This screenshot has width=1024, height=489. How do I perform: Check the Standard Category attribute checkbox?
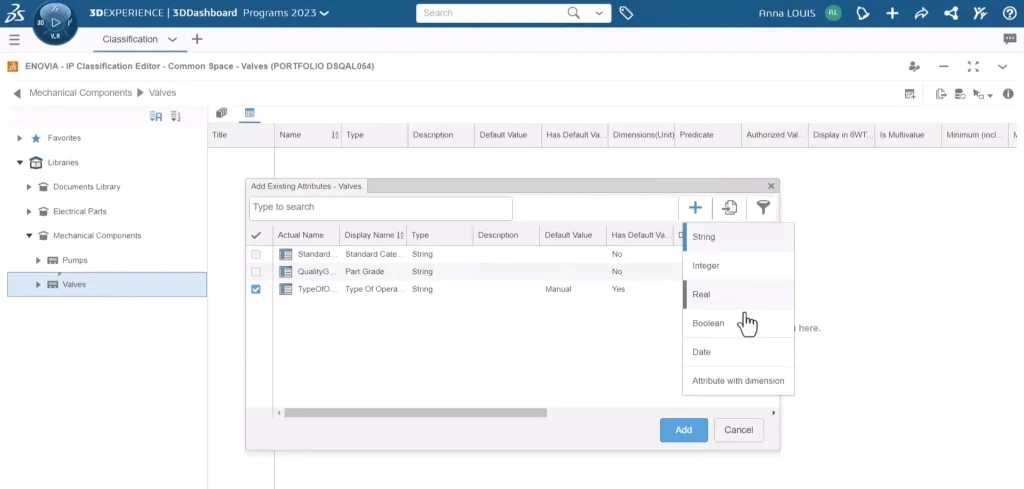pos(256,254)
